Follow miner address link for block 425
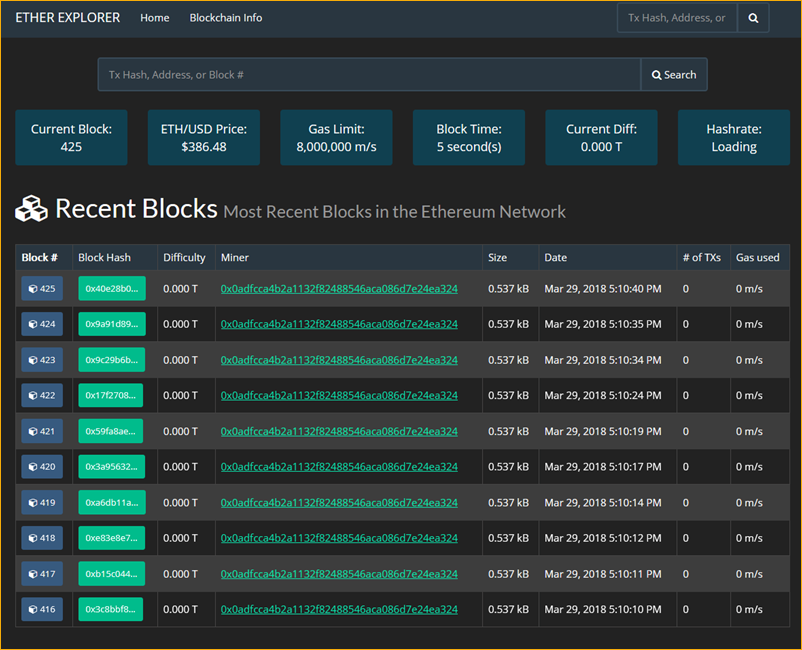 [339, 289]
